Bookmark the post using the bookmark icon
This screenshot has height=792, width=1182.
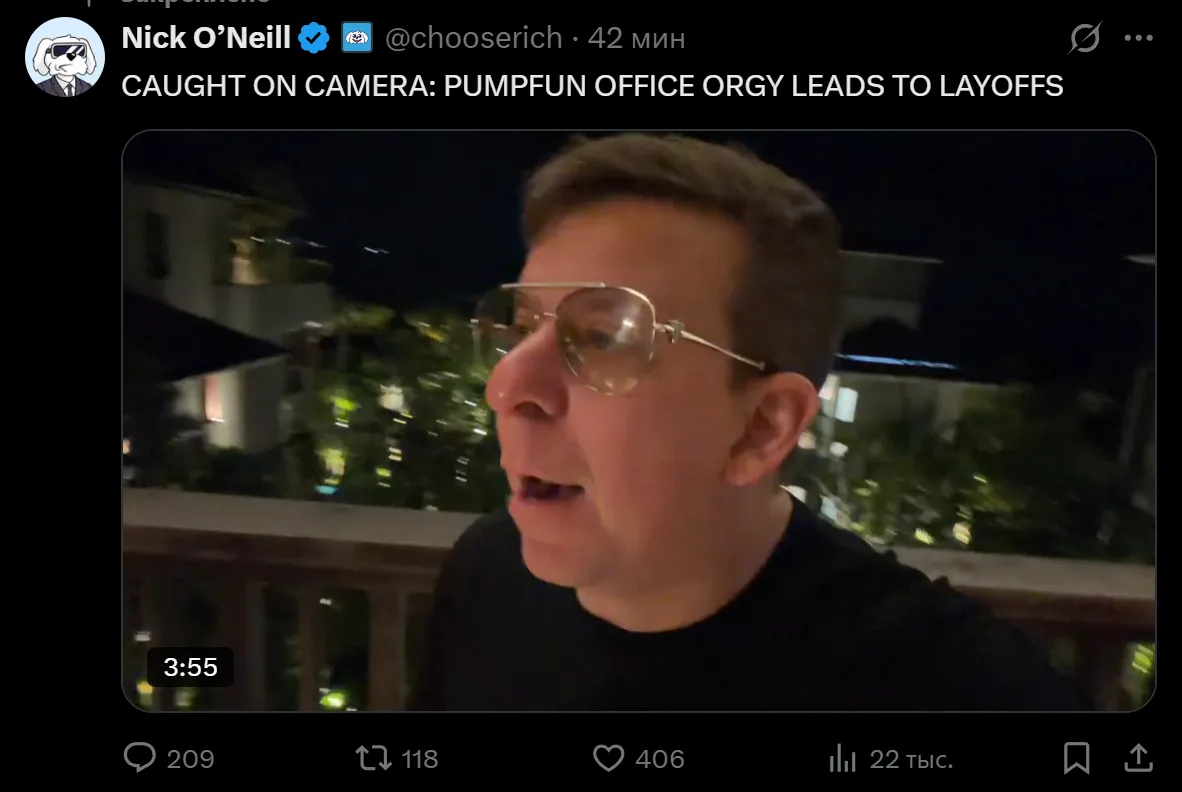[1078, 759]
